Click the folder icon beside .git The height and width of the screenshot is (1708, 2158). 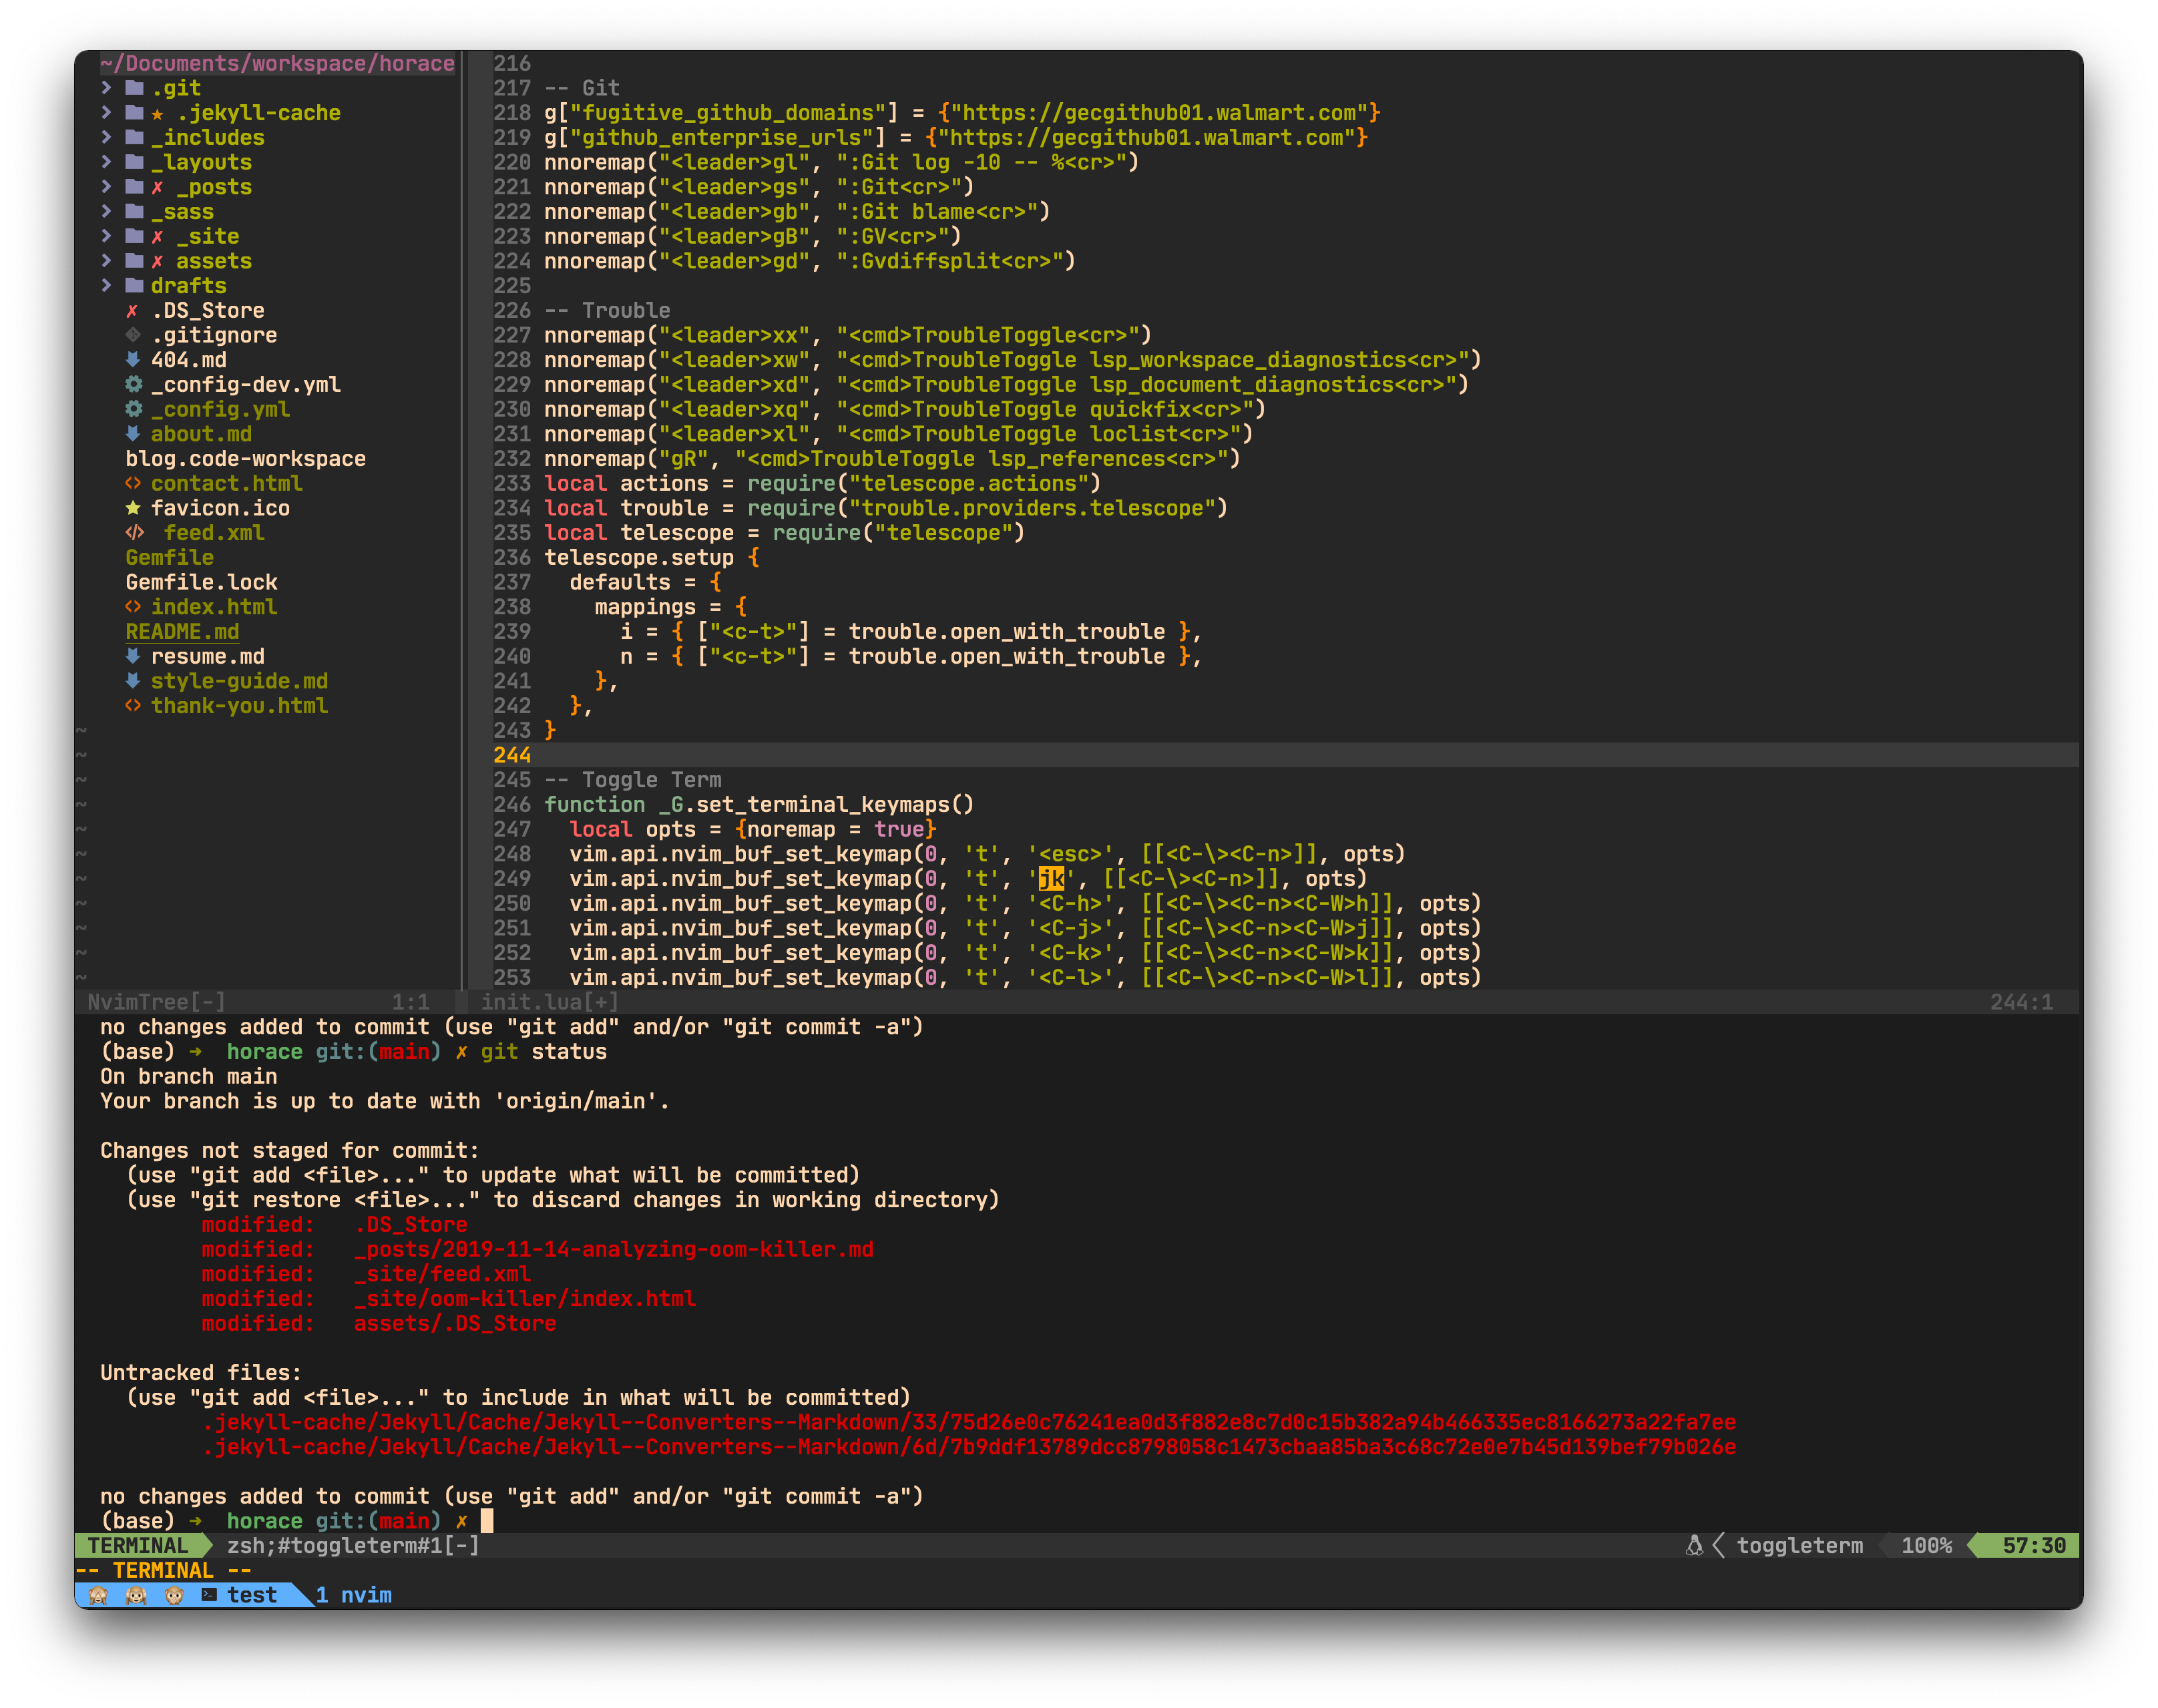point(134,88)
